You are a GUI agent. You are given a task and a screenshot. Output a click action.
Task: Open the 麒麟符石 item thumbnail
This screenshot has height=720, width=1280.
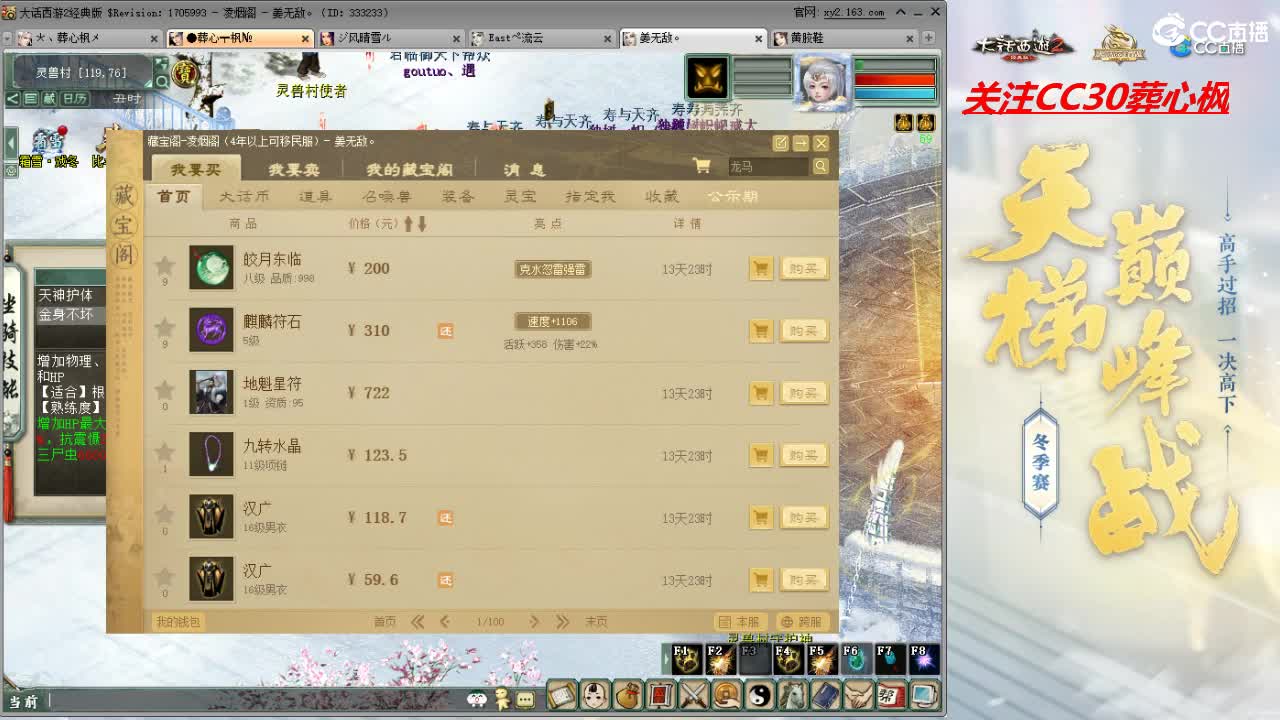[211, 330]
